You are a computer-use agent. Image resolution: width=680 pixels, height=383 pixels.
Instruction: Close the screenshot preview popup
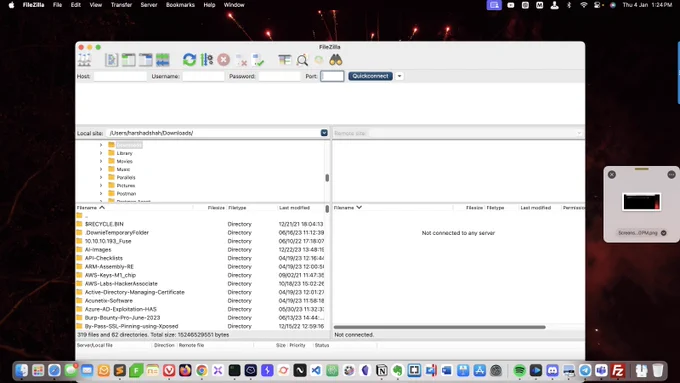[x=612, y=174]
